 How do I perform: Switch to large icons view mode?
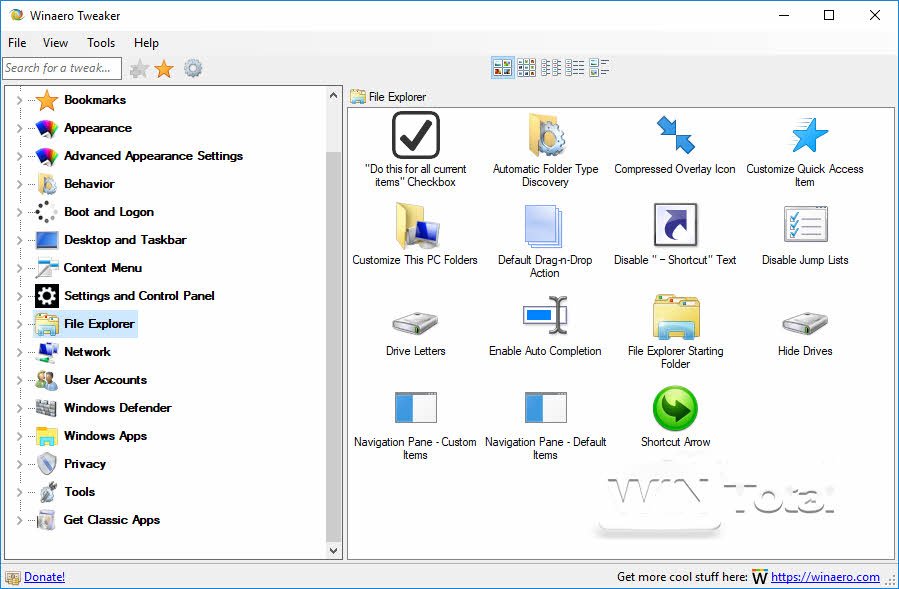coord(503,68)
